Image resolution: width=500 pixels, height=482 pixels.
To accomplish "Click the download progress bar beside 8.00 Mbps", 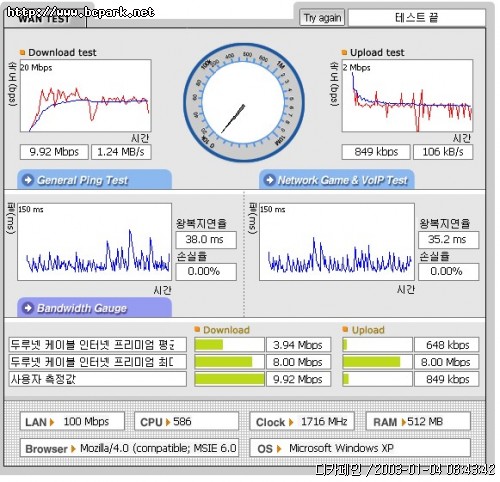I will (x=229, y=362).
